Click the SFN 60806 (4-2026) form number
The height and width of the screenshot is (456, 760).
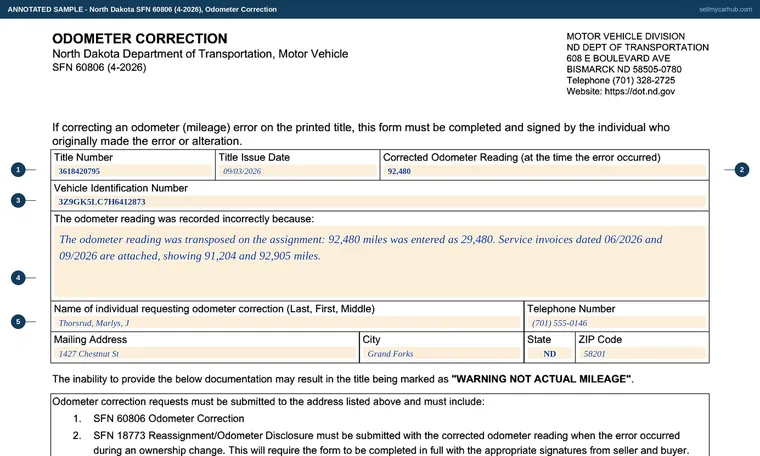[99, 67]
